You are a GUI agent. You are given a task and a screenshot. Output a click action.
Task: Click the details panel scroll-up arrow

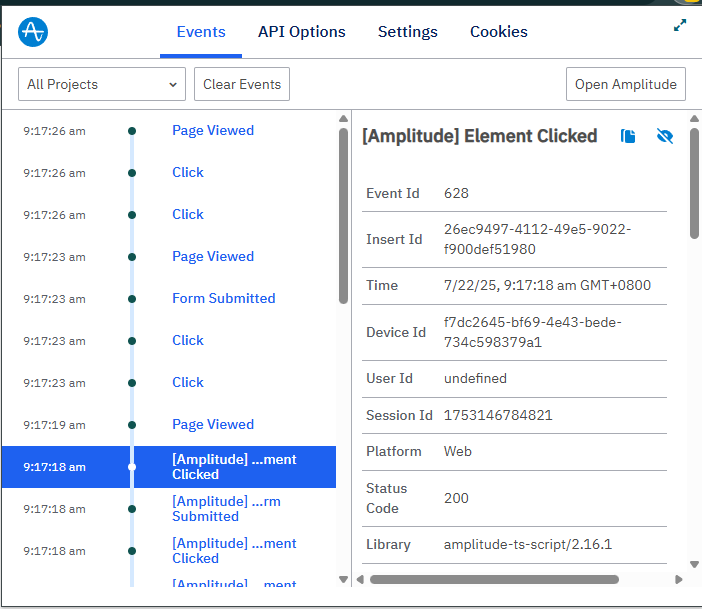coord(694,119)
